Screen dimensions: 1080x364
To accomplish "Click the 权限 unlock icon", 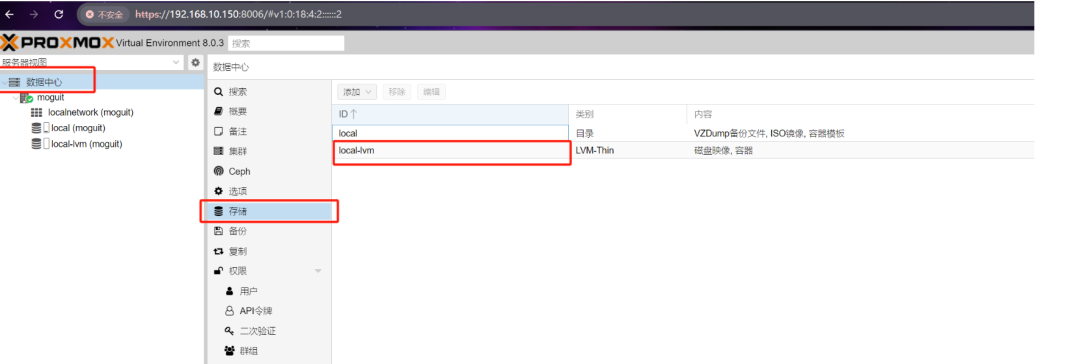I will (218, 271).
